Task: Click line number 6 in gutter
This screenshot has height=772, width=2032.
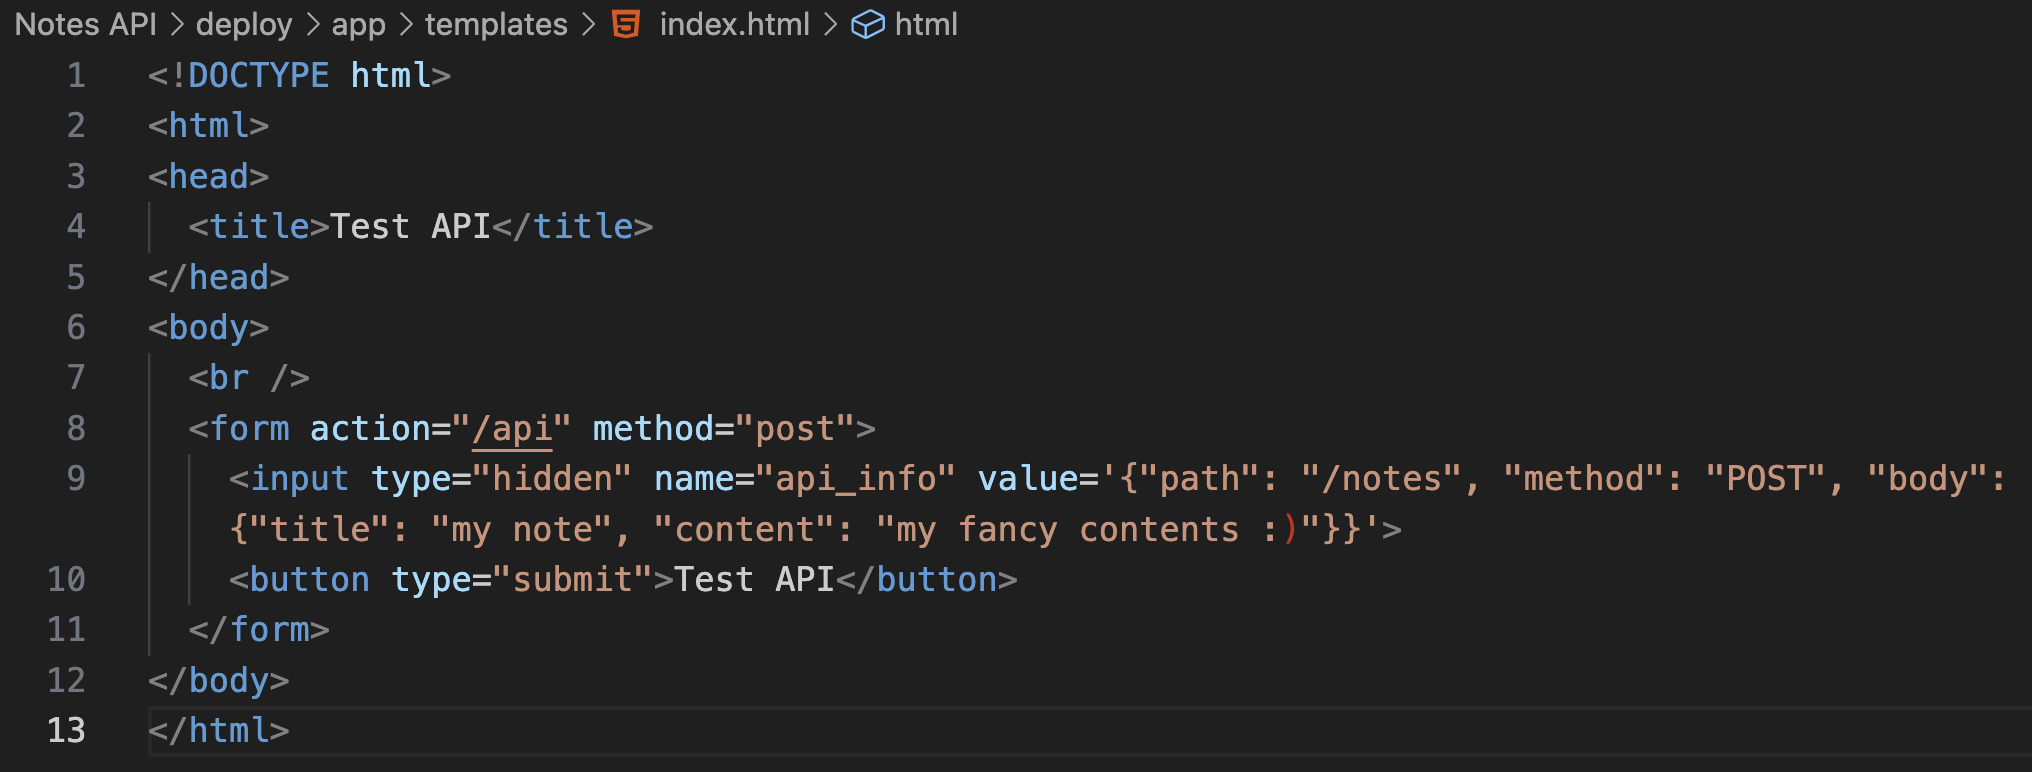Action: [76, 328]
